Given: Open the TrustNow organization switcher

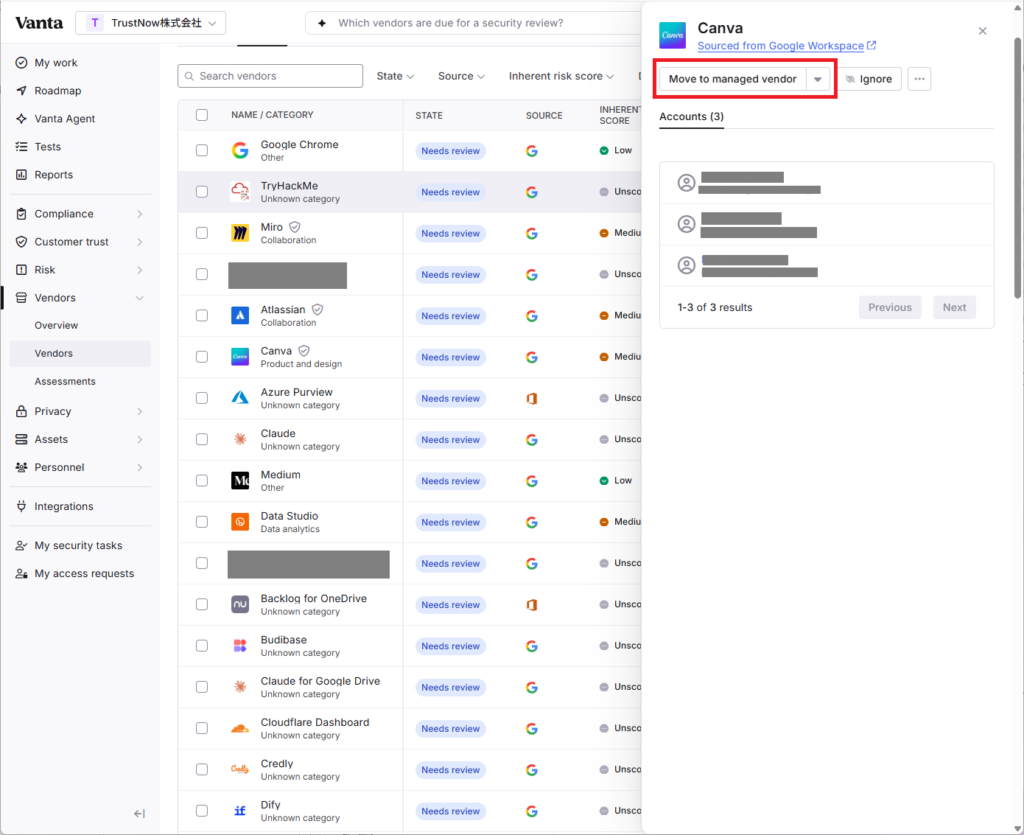Looking at the screenshot, I should pos(151,23).
